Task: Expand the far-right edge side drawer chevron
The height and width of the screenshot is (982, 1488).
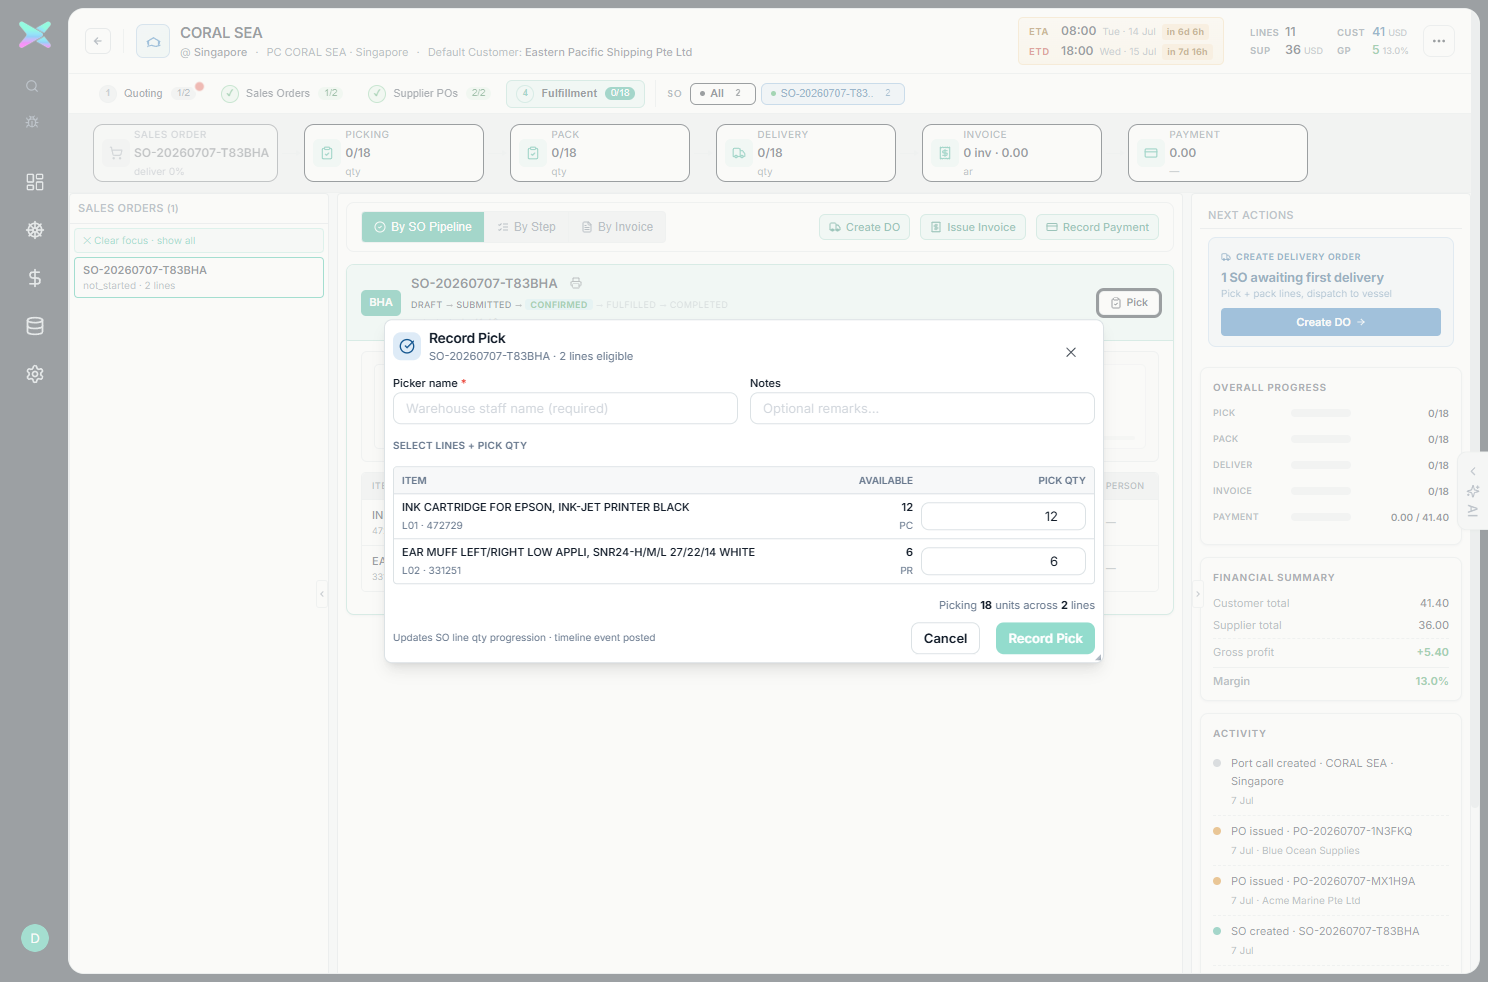Action: coord(1473,471)
